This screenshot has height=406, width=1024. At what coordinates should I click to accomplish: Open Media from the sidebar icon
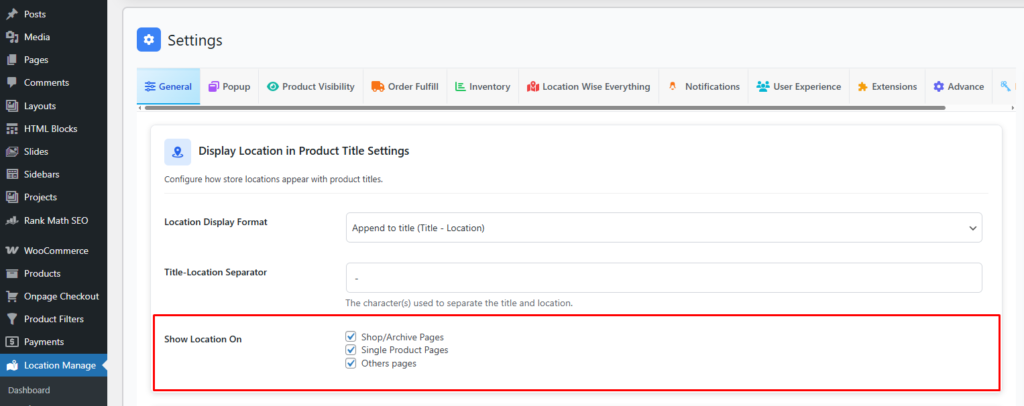pyautogui.click(x=12, y=37)
